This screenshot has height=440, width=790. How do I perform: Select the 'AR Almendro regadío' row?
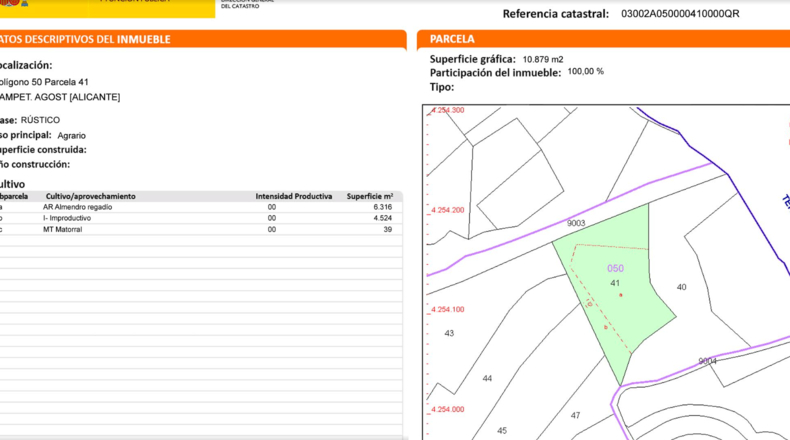[x=201, y=207]
